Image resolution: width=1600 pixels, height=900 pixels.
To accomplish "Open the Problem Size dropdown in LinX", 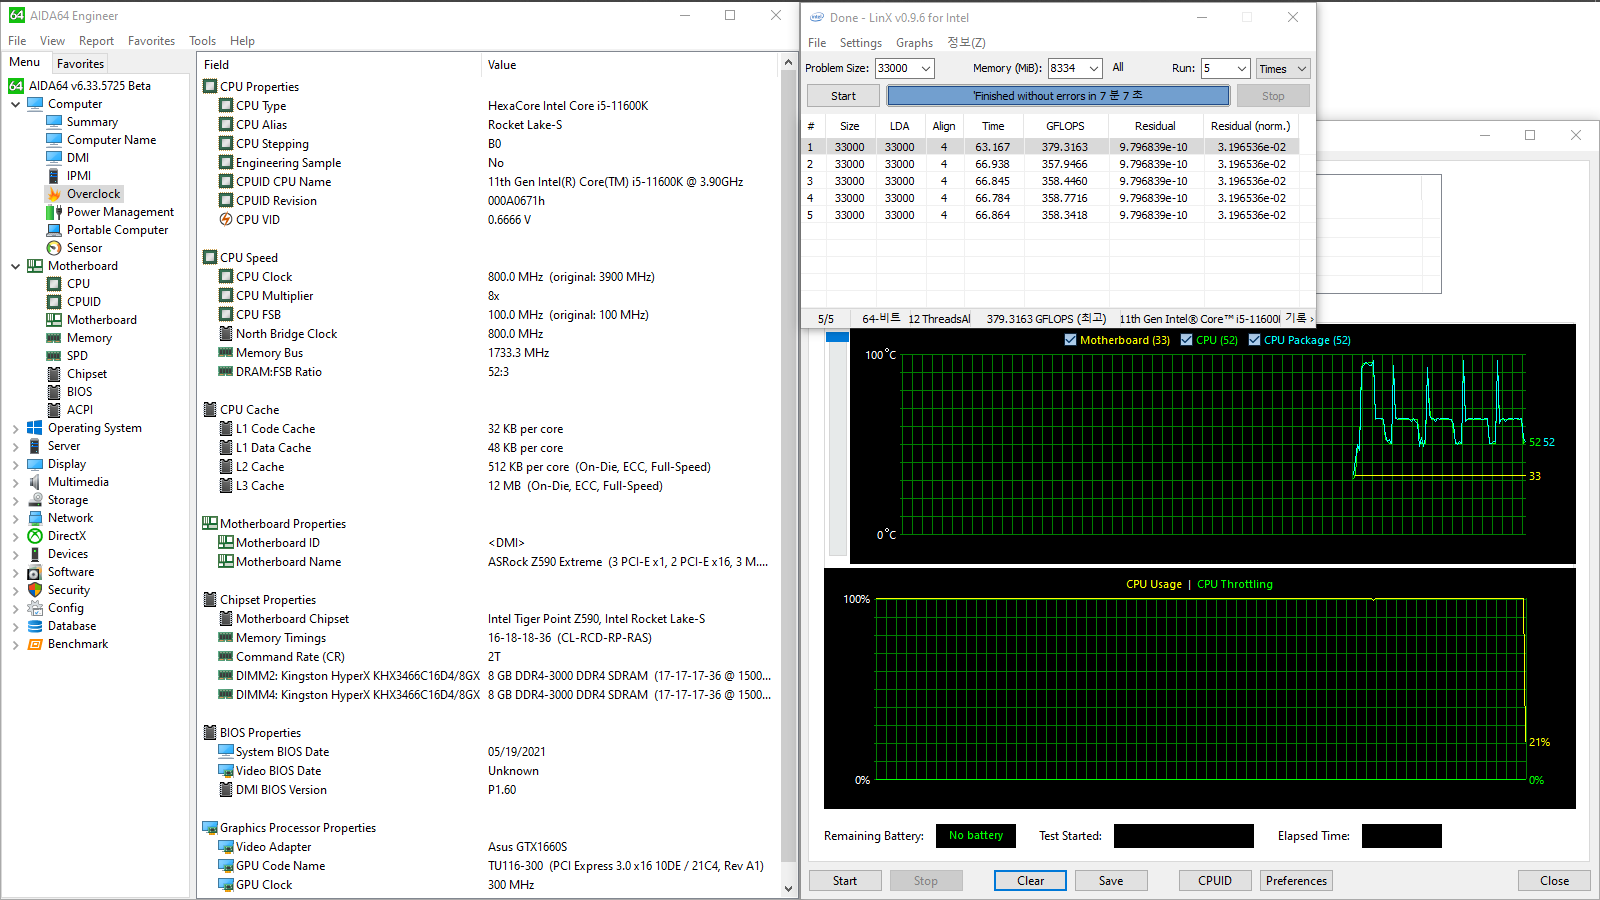I will (925, 68).
